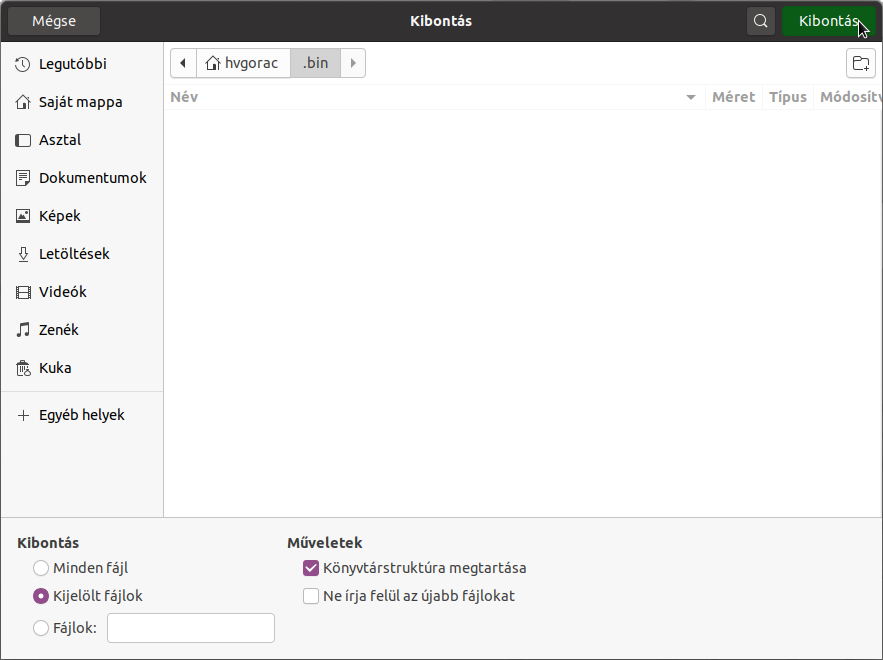
Task: Open the Dokumentumok sidebar entry
Action: (x=82, y=178)
